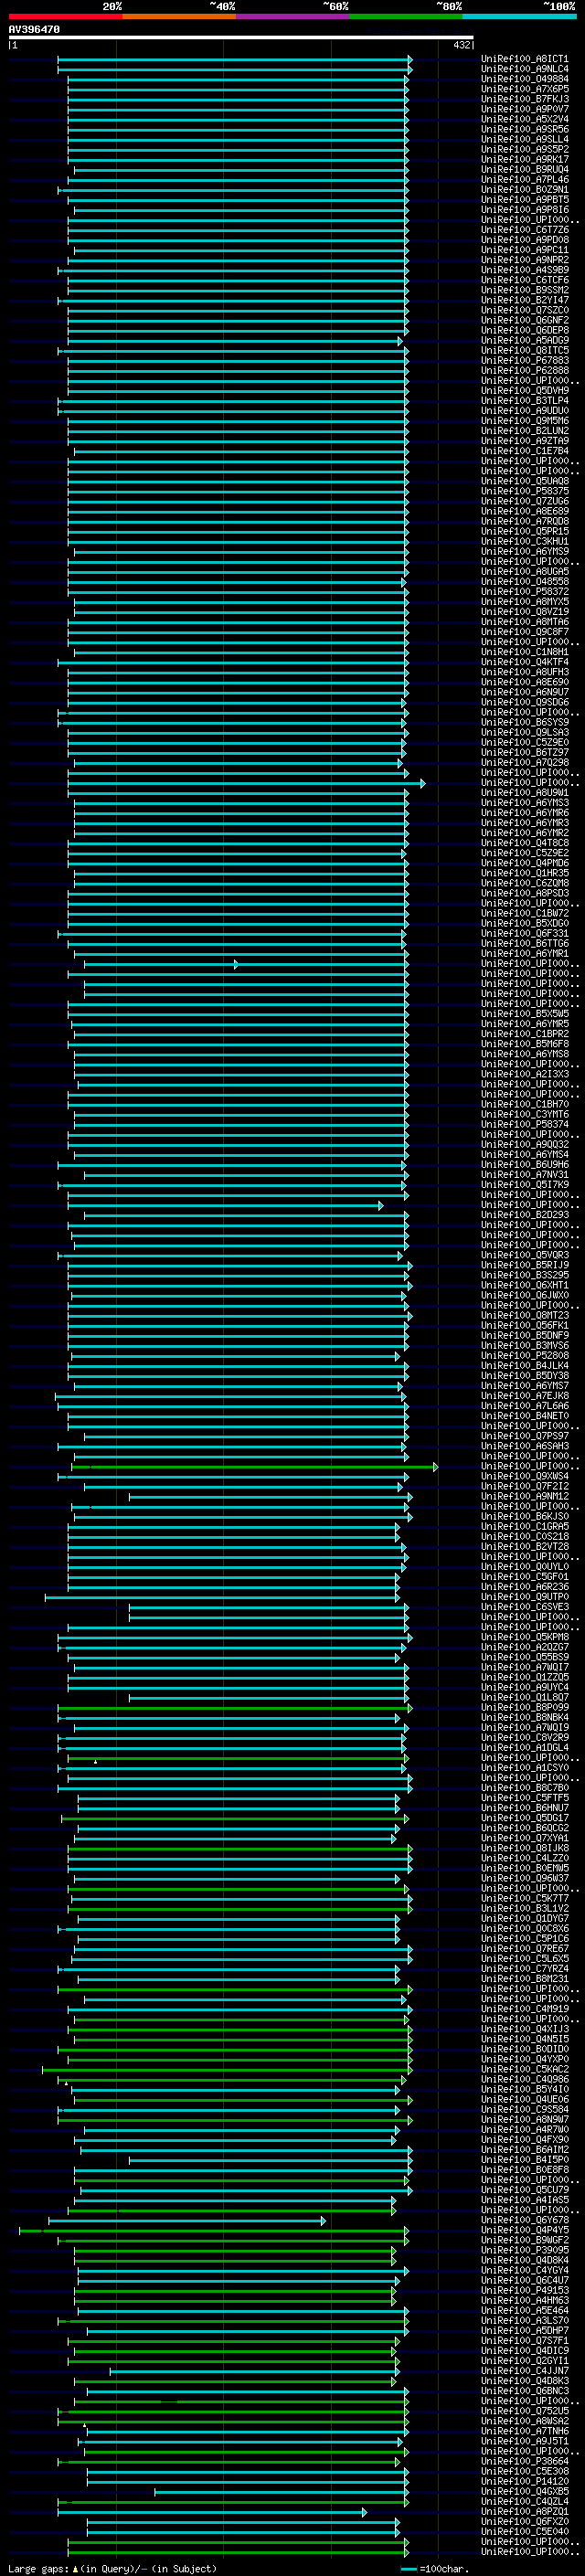Select hit label UniRef100_B7FKJ3
The image size is (585, 2576).
(x=525, y=99)
